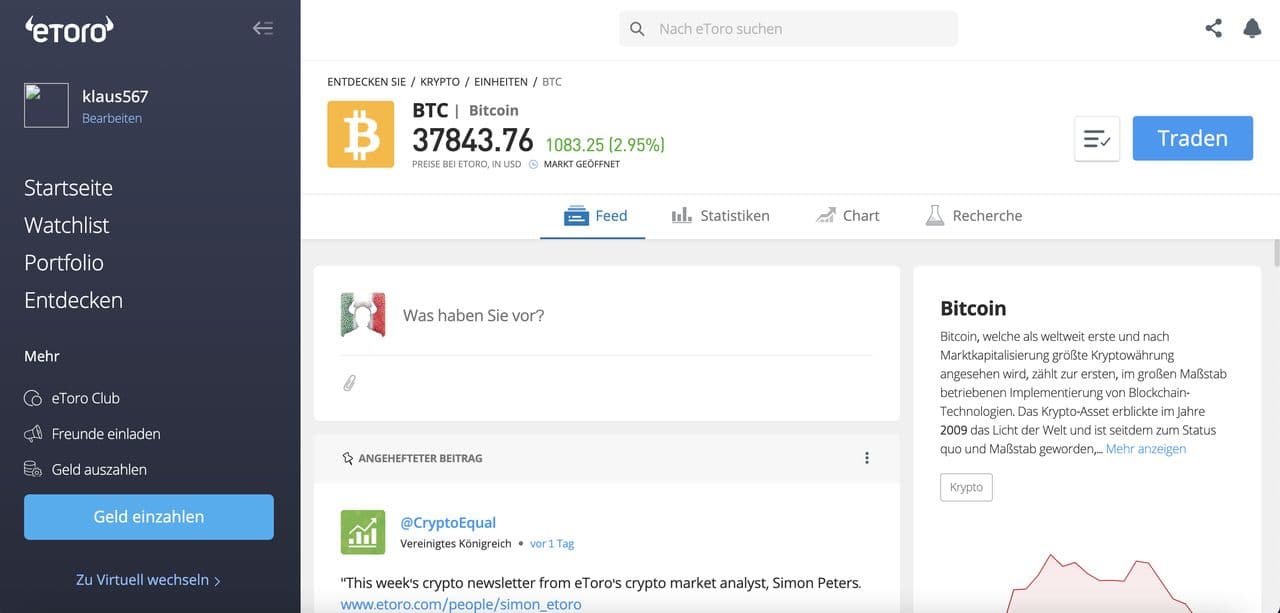Screen dimensions: 1280x613
Task: Open pinned post three-dot menu
Action: [x=867, y=458]
